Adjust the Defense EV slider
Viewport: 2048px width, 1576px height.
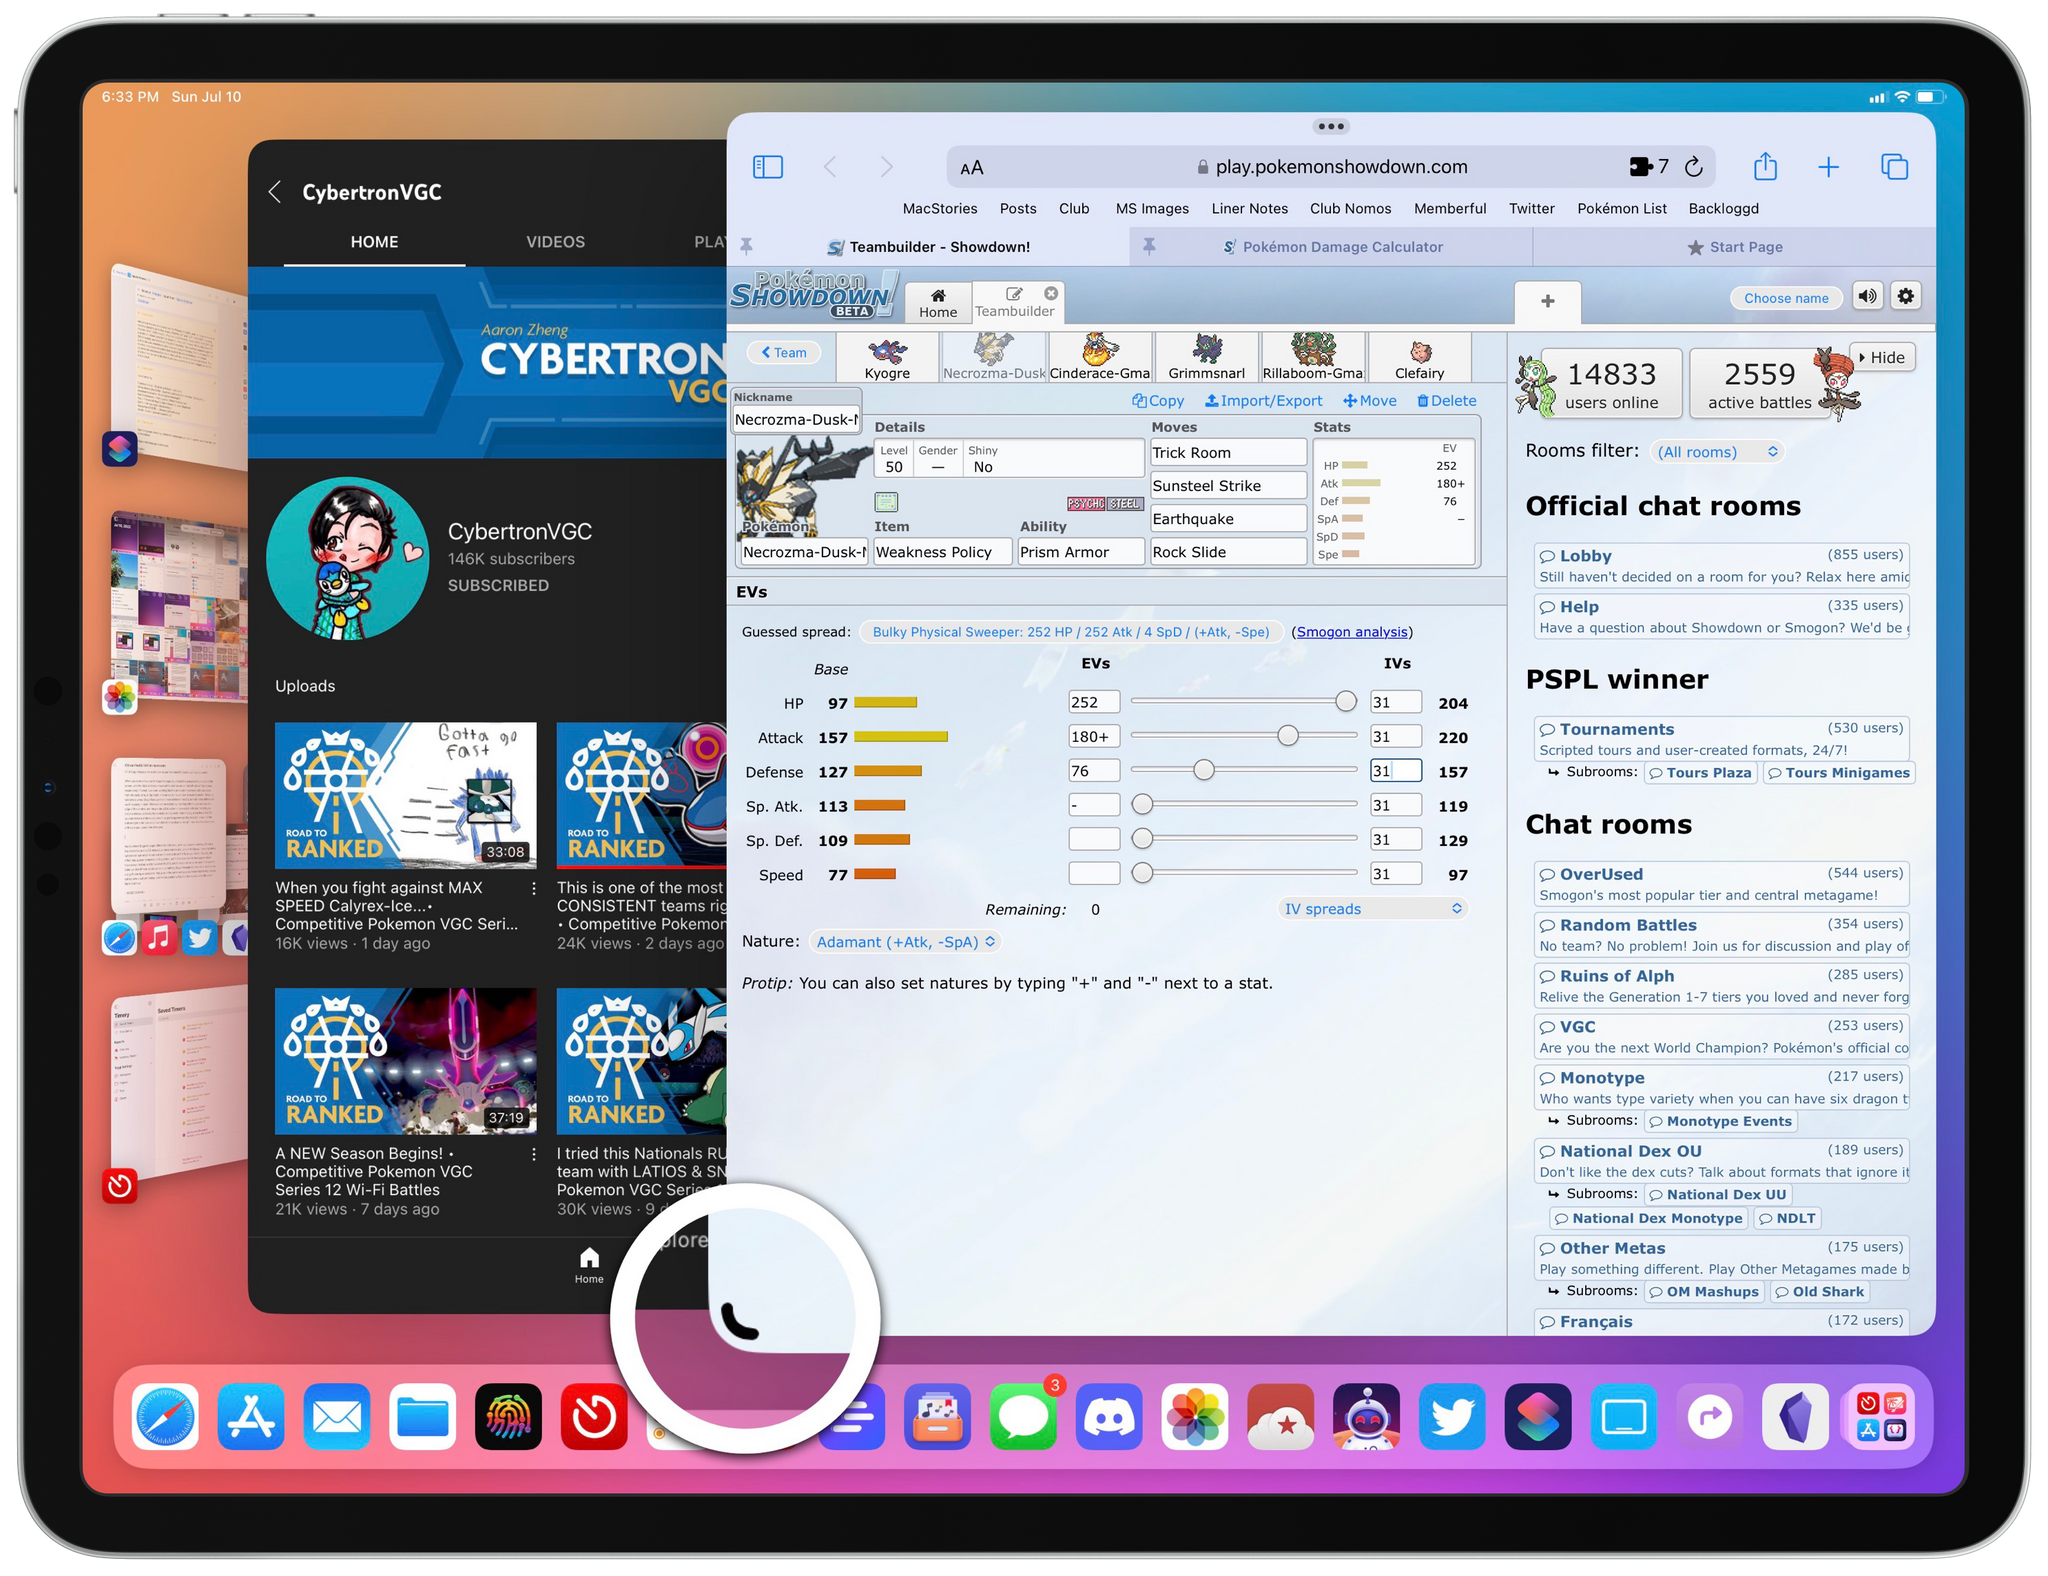pyautogui.click(x=1204, y=770)
